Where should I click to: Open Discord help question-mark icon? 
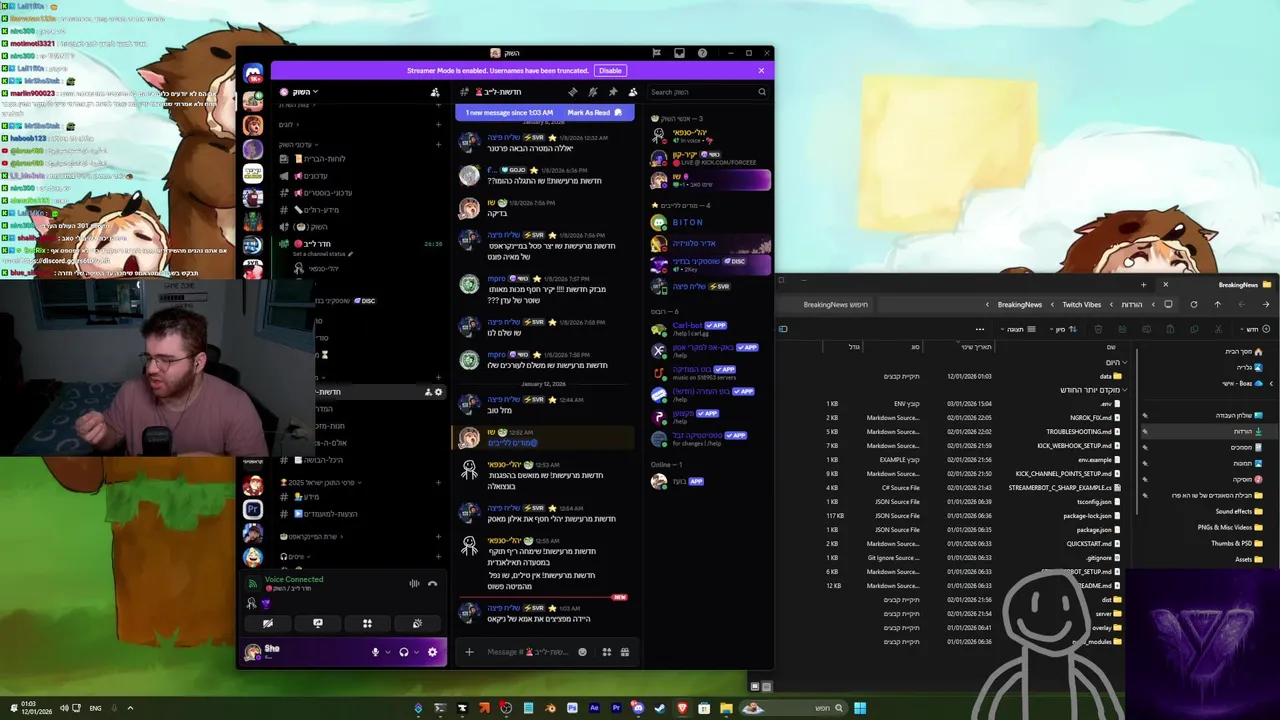702,53
